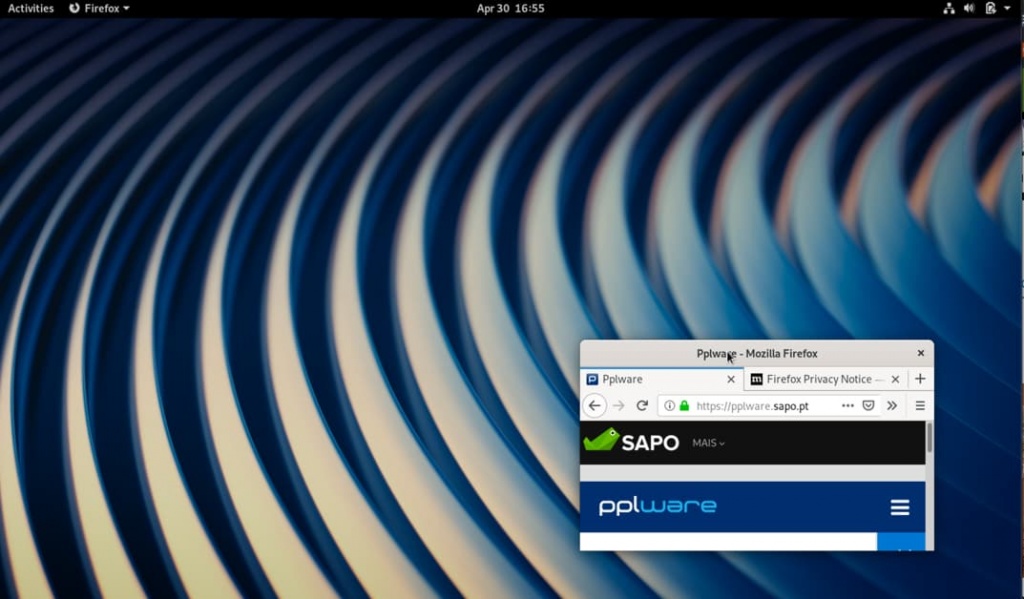Click the page vertical scrollbar
This screenshot has height=599, width=1024.
tap(929, 438)
